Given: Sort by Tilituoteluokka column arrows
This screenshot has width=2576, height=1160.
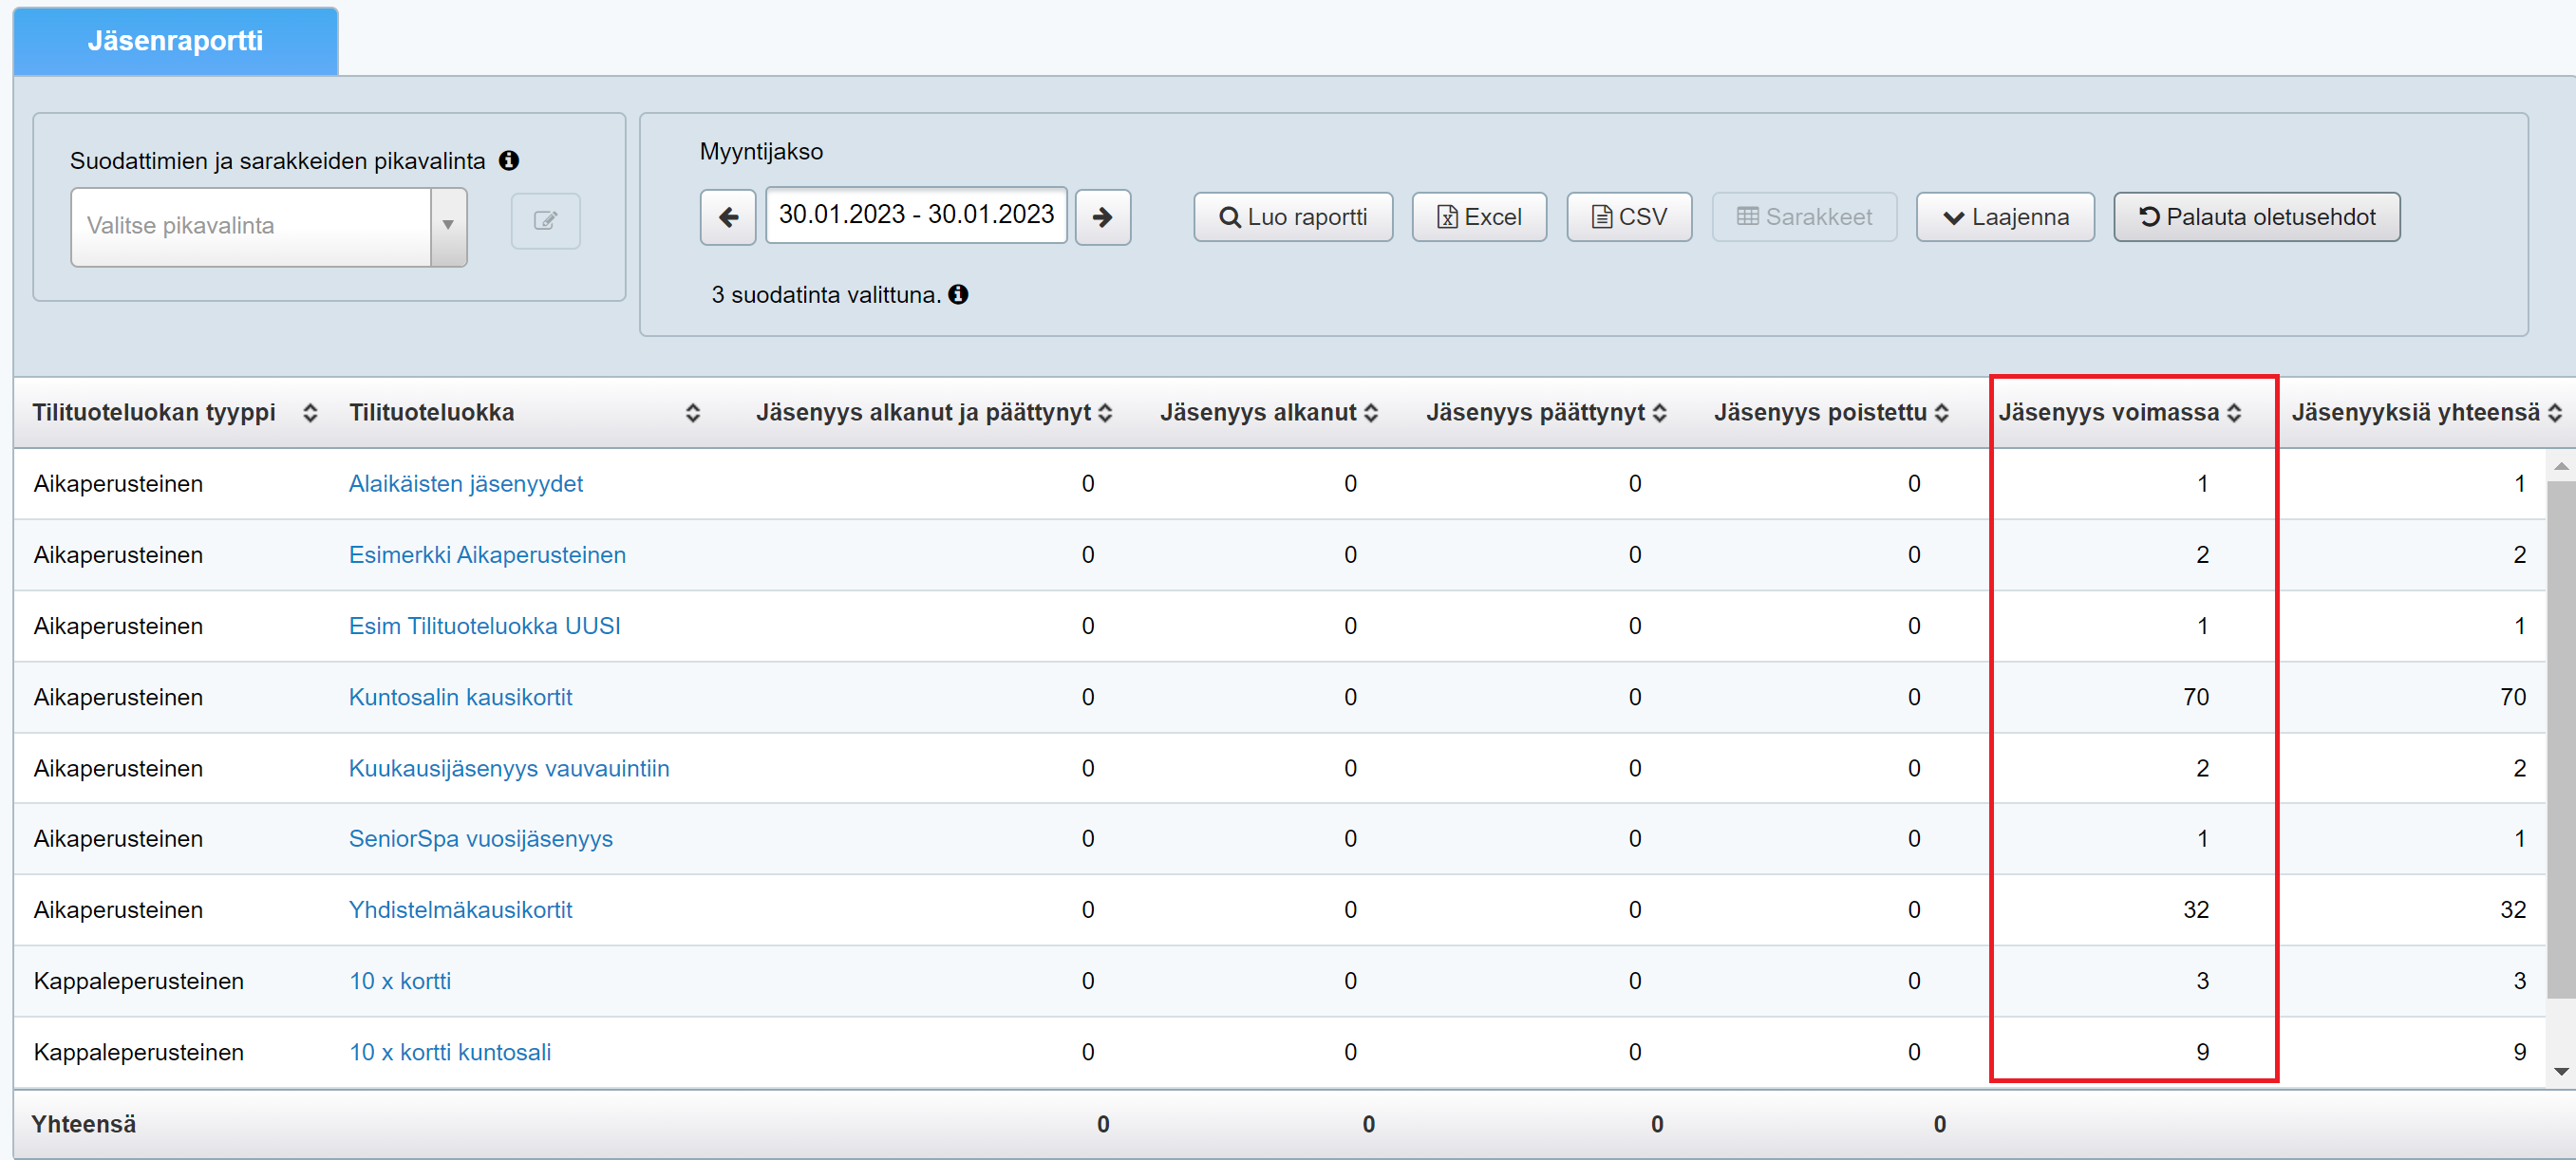Looking at the screenshot, I should tap(692, 413).
